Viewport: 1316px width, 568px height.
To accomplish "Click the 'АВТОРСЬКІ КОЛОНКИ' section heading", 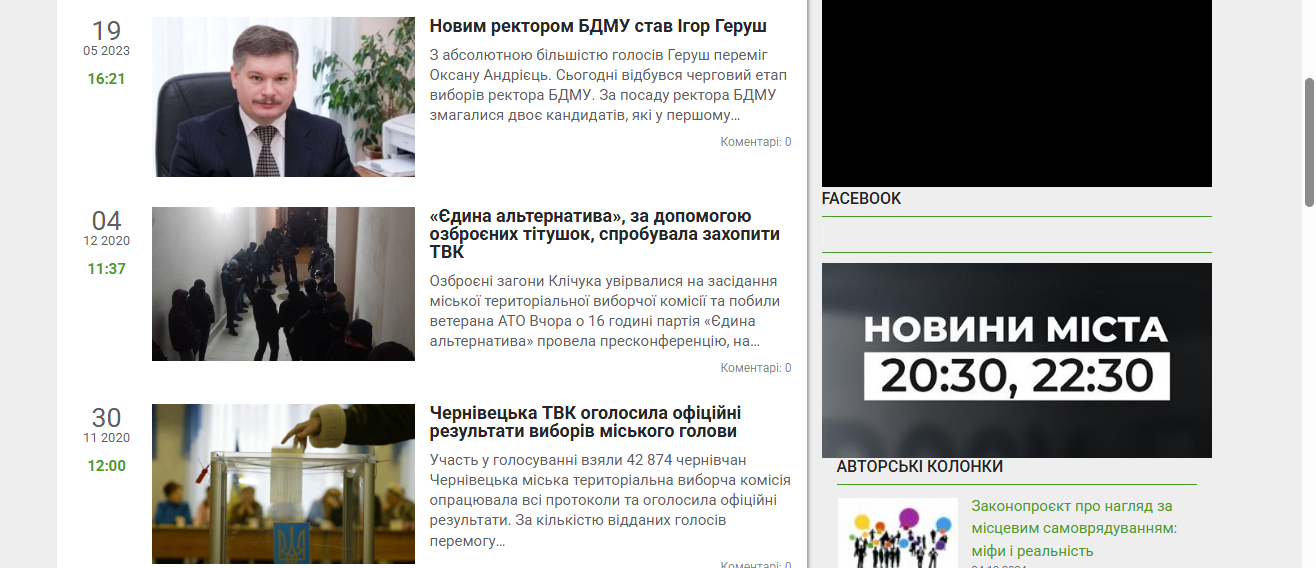I will pos(920,466).
